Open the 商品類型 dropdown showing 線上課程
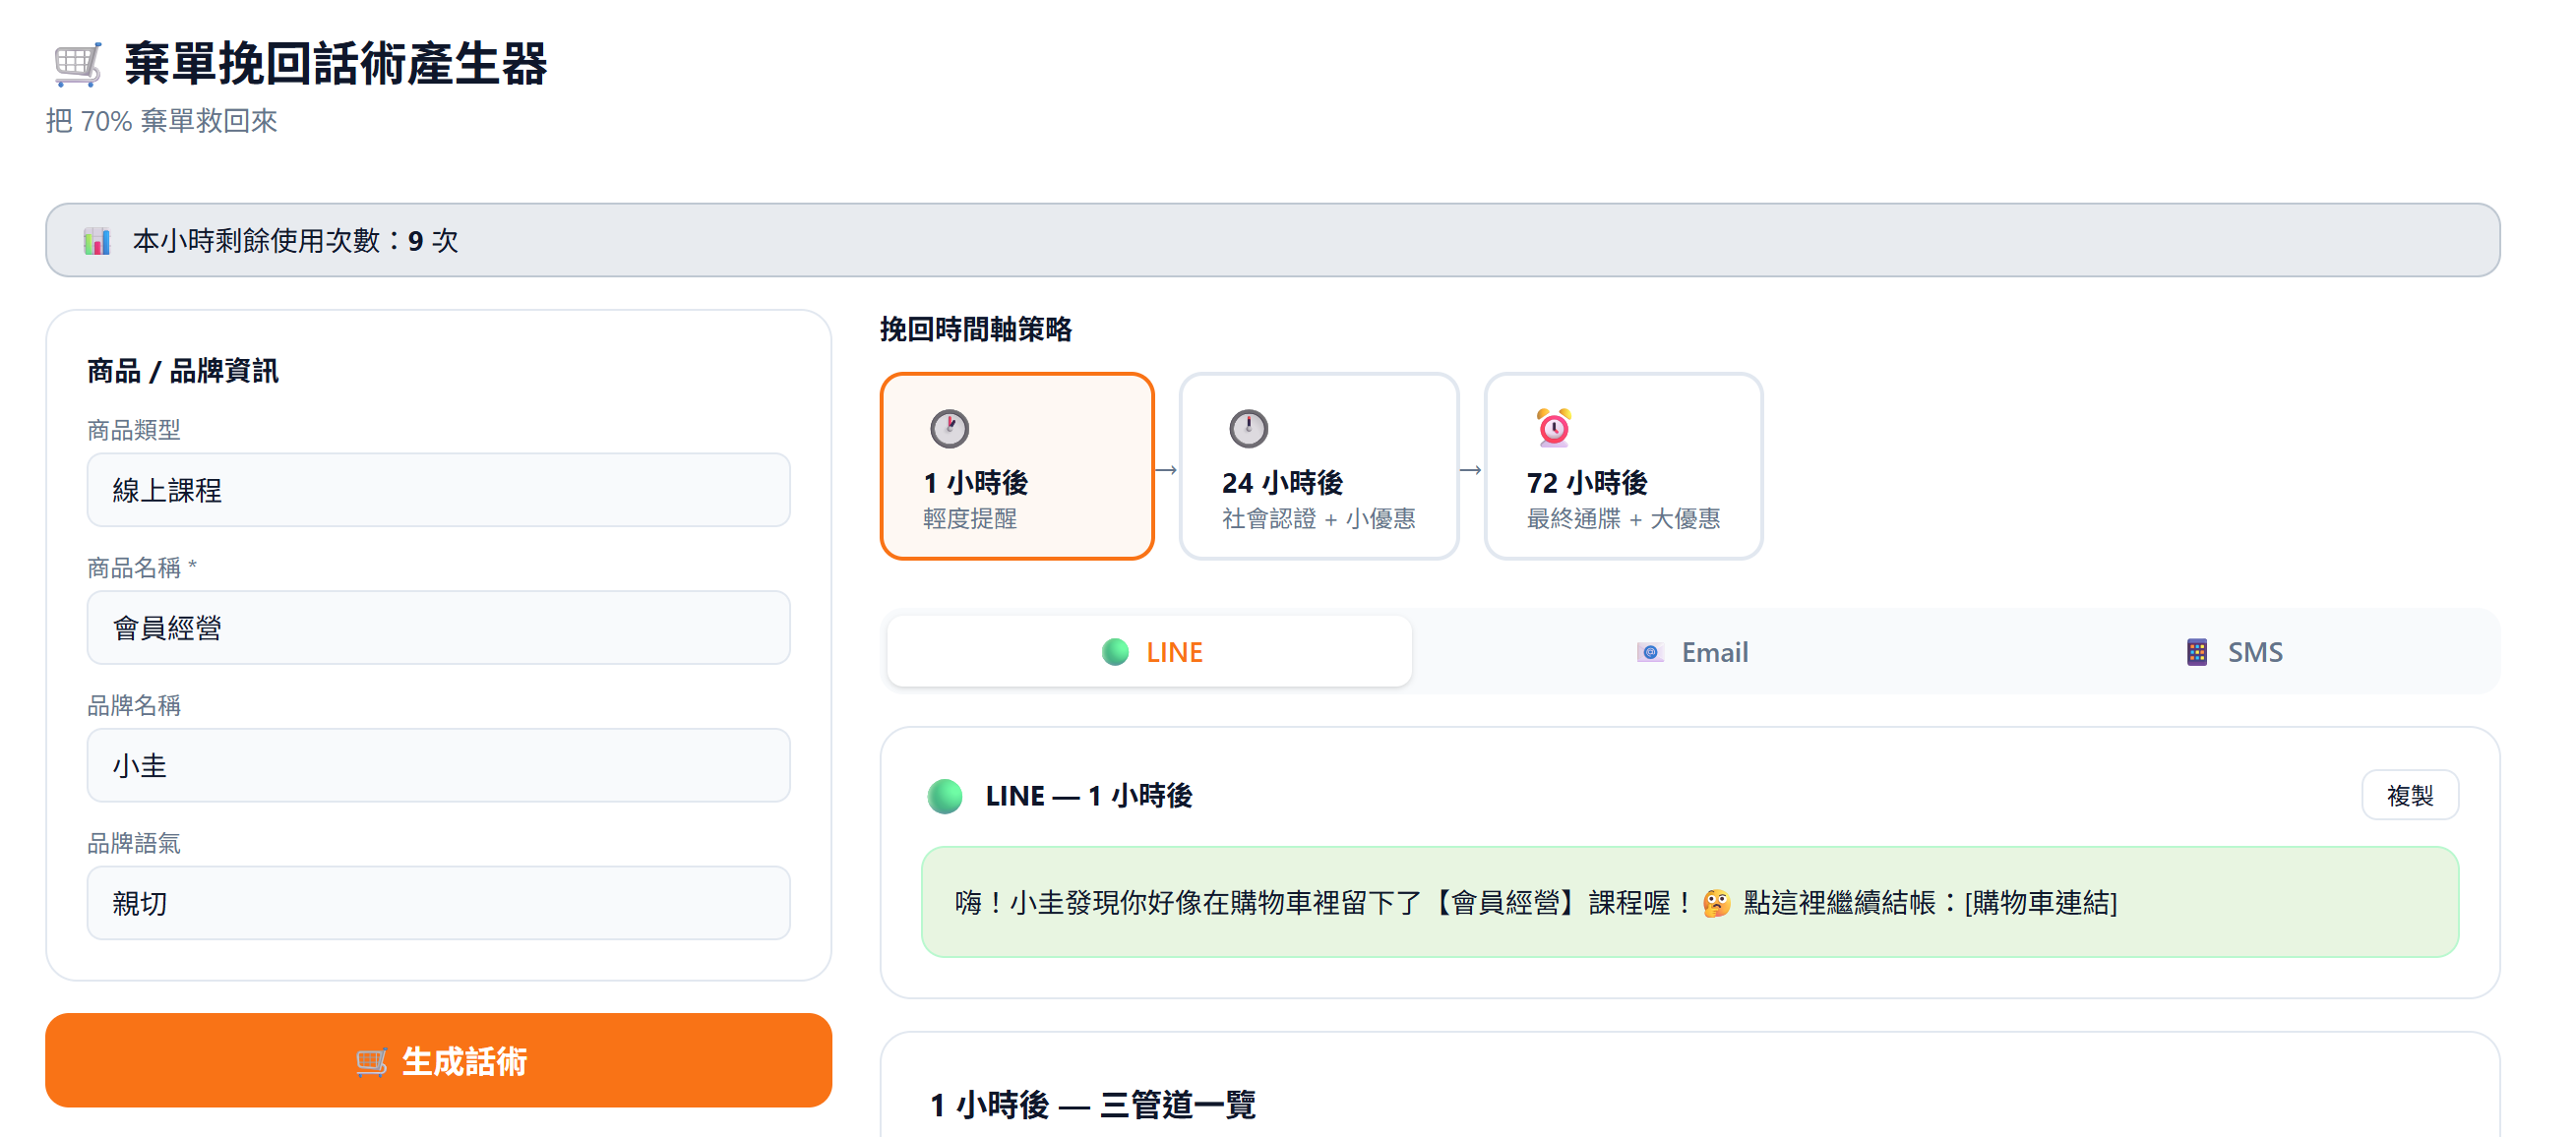The width and height of the screenshot is (2576, 1137). [438, 490]
